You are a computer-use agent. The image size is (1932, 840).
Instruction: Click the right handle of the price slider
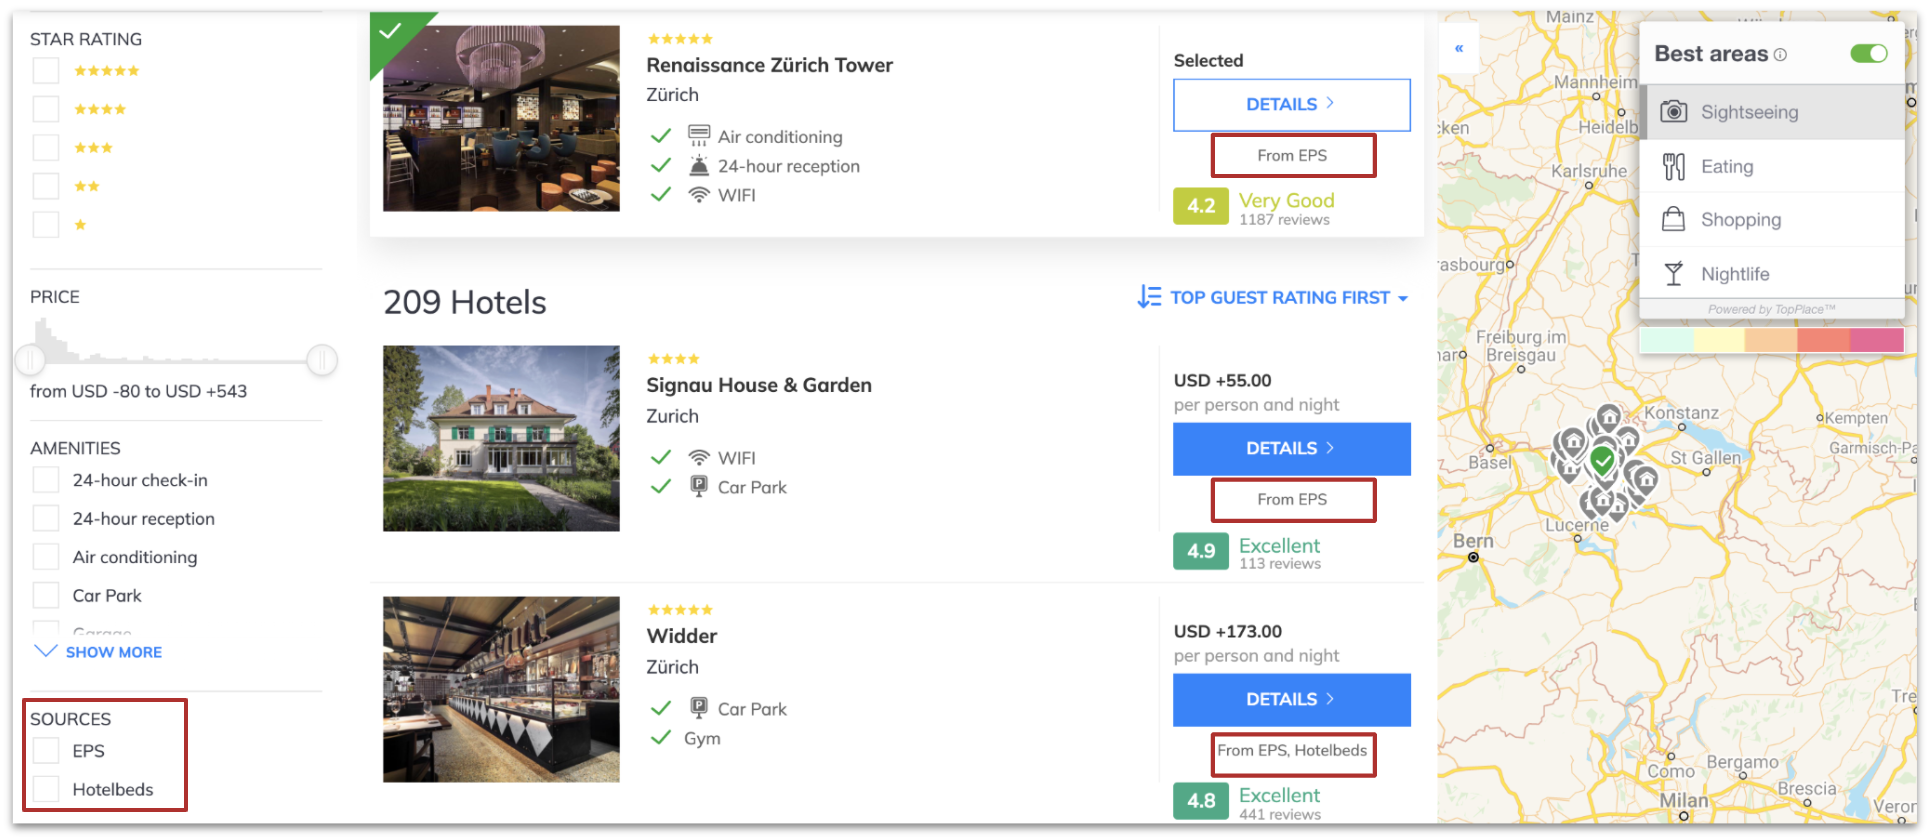322,360
